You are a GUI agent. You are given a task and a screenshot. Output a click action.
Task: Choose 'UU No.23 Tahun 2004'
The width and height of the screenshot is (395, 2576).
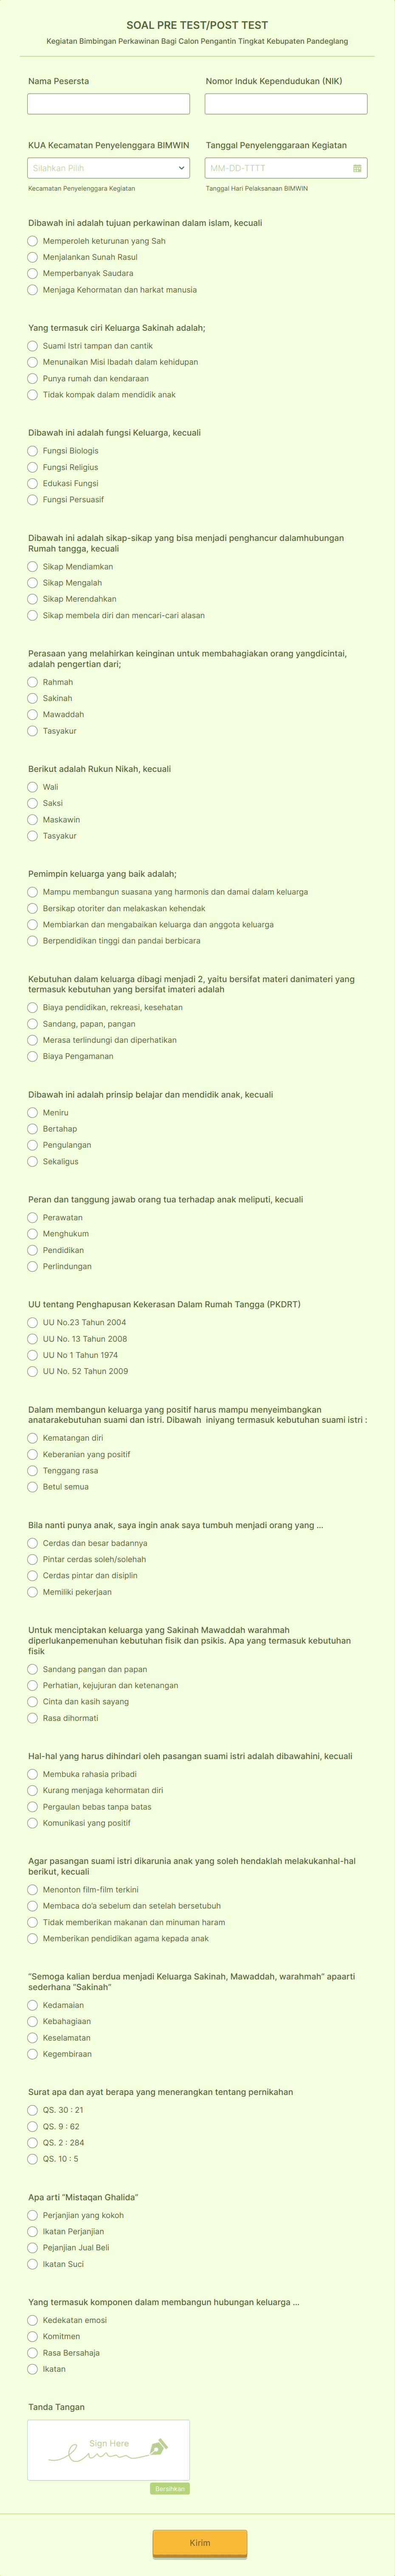tap(31, 1323)
